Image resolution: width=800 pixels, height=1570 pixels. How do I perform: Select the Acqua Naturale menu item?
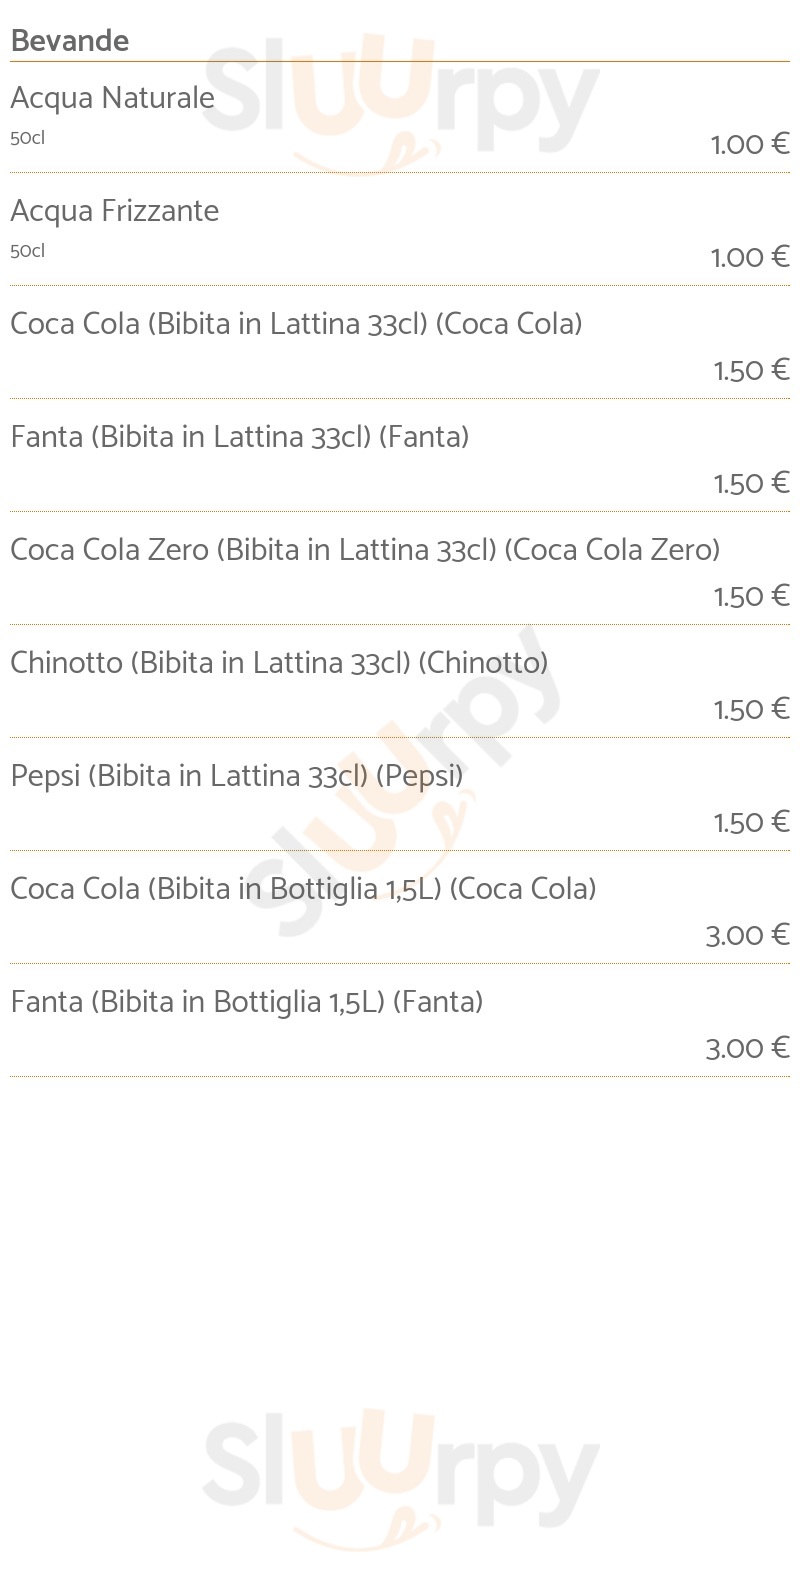click(112, 98)
